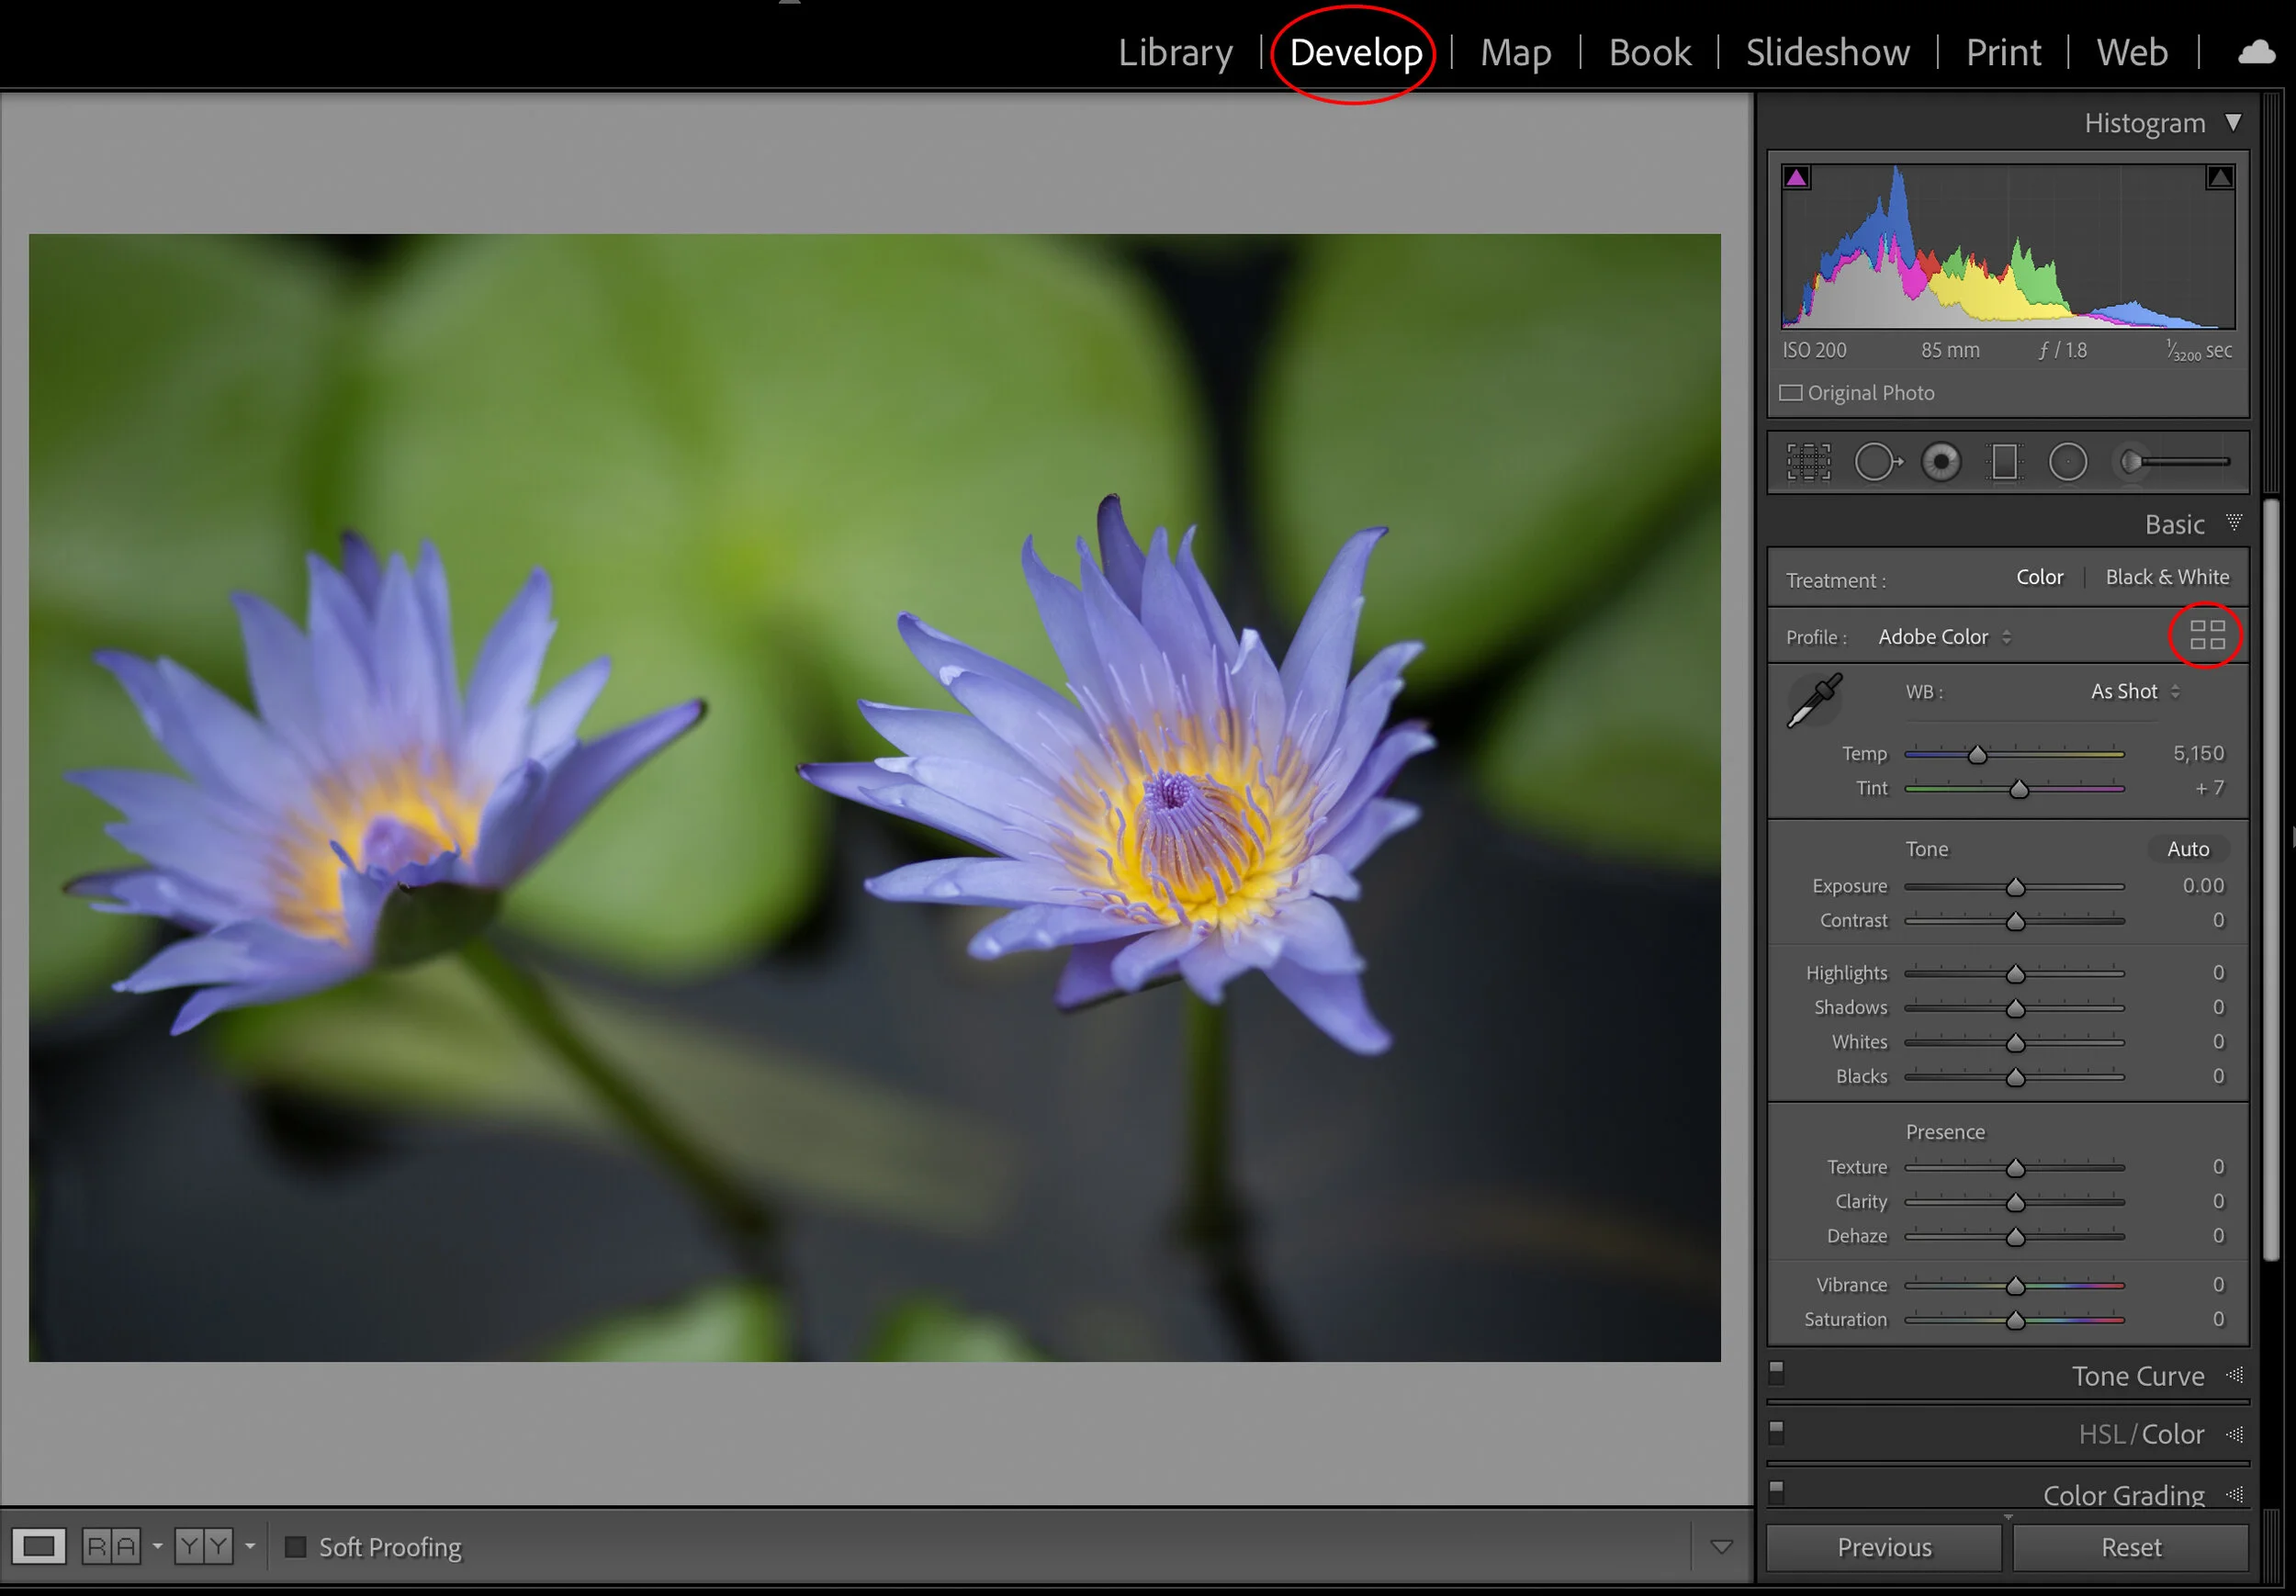Screen dimensions: 2296x1596
Task: Click the cloud sync icon
Action: pyautogui.click(x=2256, y=52)
